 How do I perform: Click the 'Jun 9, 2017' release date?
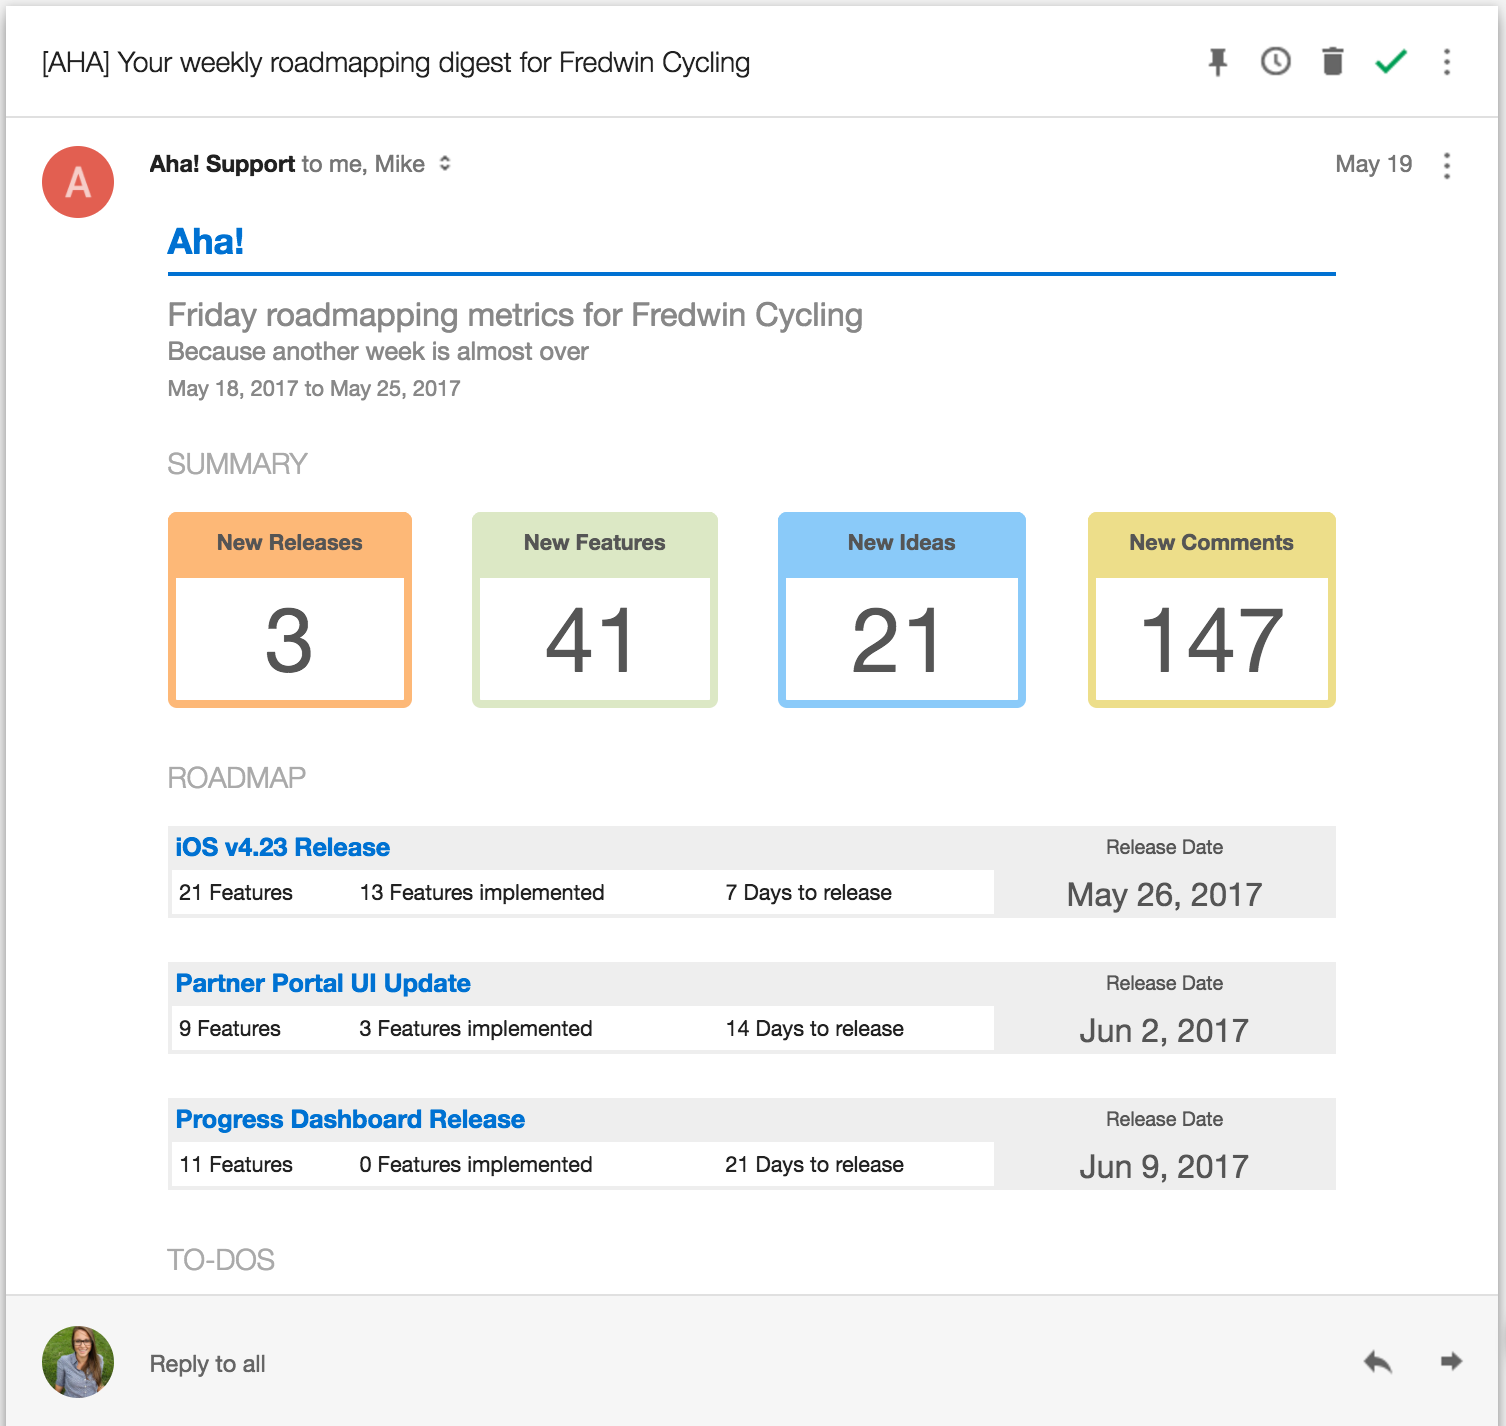tap(1164, 1166)
